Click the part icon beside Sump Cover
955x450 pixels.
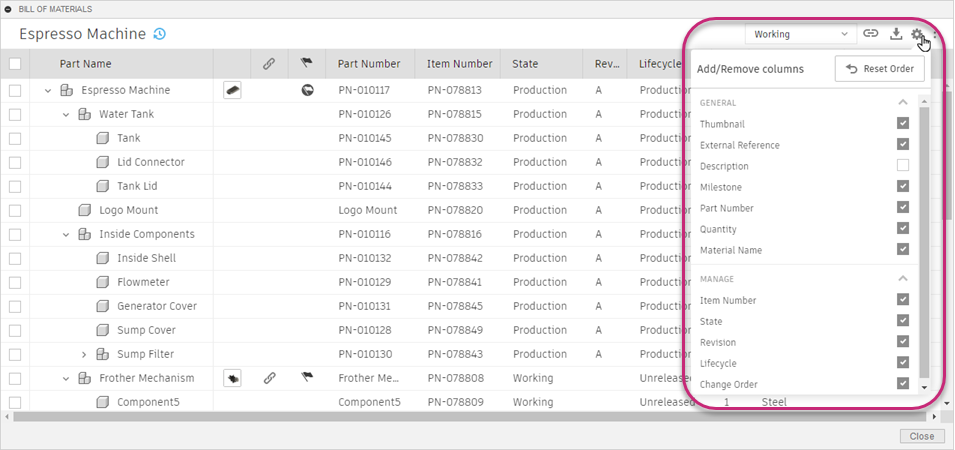(103, 330)
